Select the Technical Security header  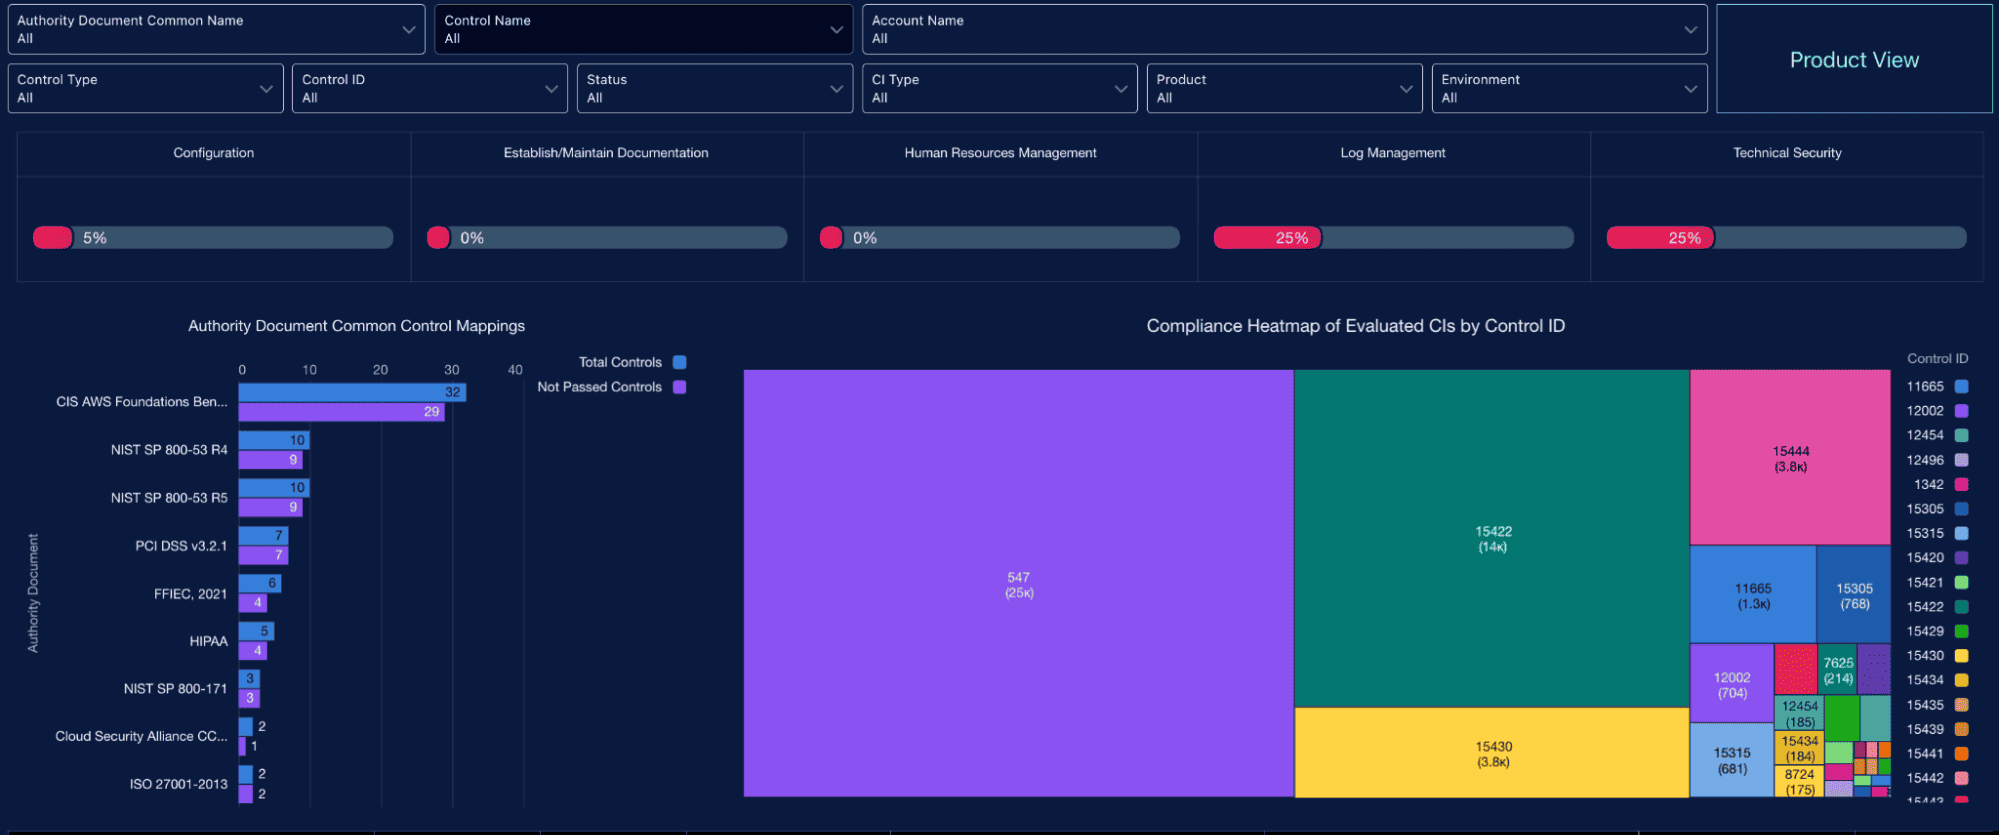click(1787, 153)
